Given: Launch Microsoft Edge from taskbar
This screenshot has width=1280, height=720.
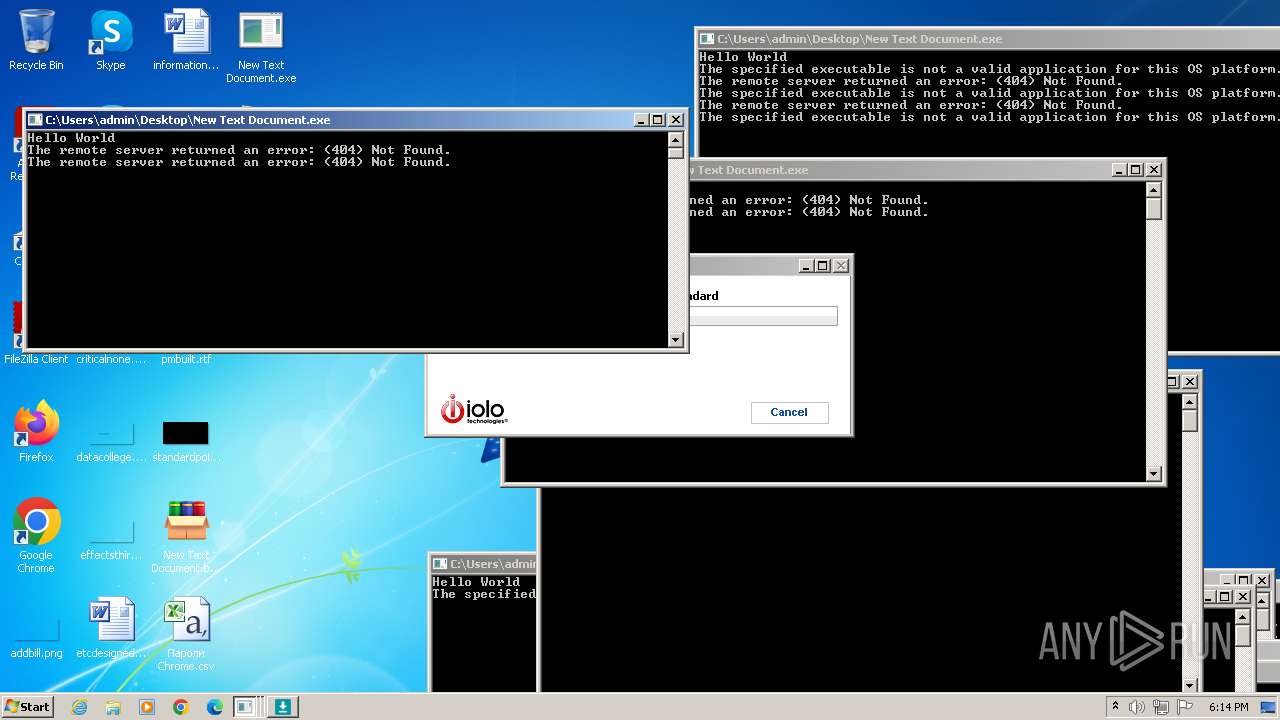Looking at the screenshot, I should point(215,707).
